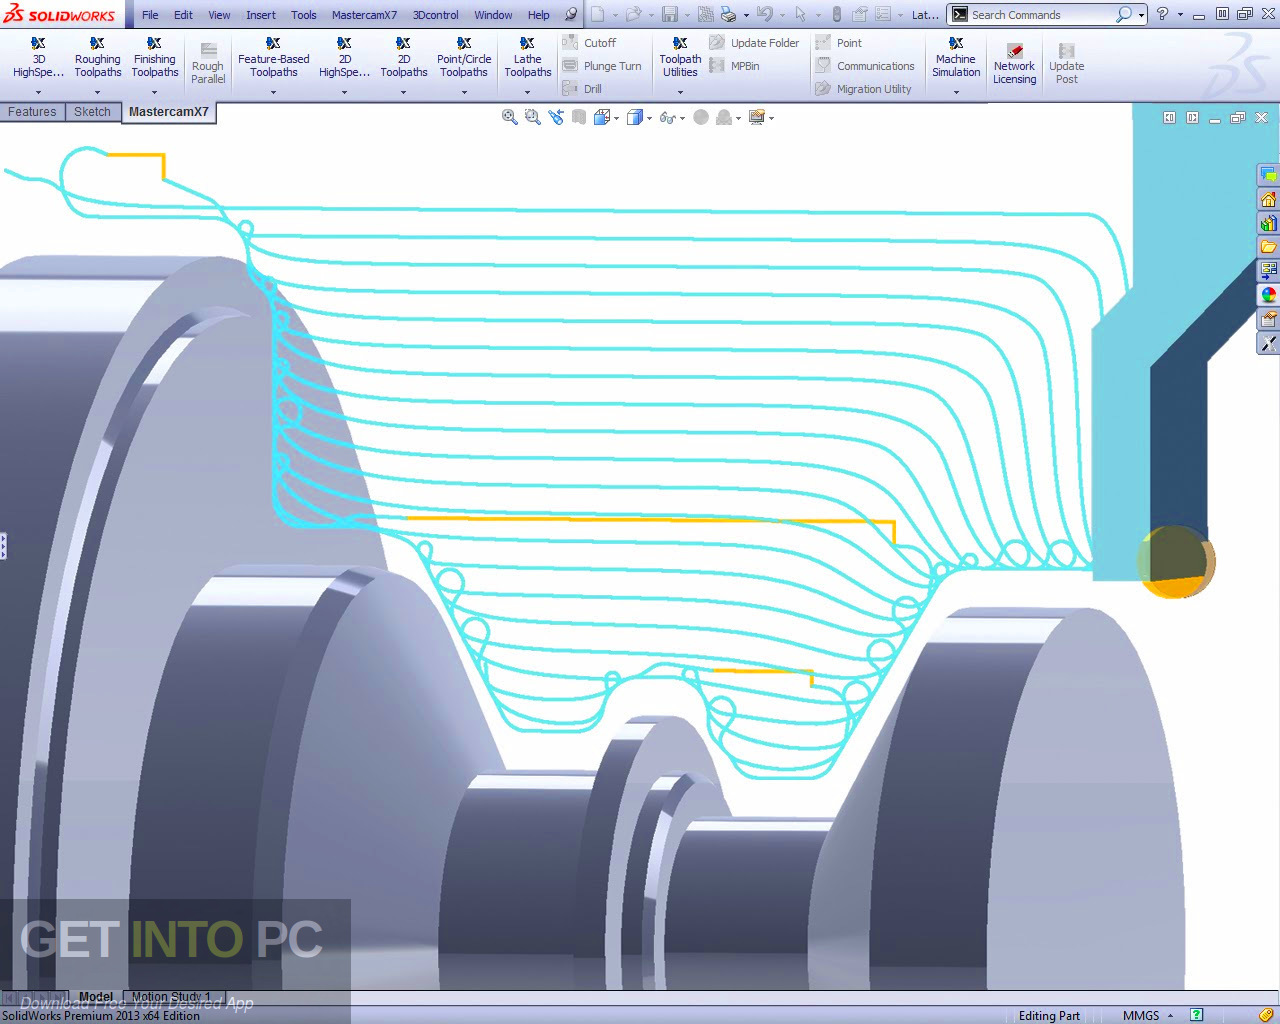
Task: Expand Lathe Toolpaths dropdown arrow
Action: click(x=527, y=93)
